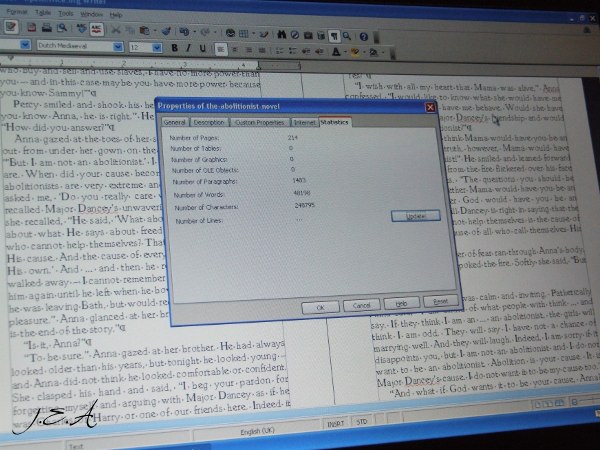
Task: Switch to the Internet tab
Action: pyautogui.click(x=305, y=122)
